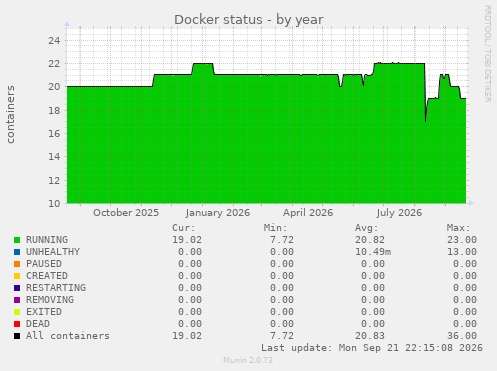Select the All containers legend label
This screenshot has width=497, height=371.
click(x=68, y=336)
